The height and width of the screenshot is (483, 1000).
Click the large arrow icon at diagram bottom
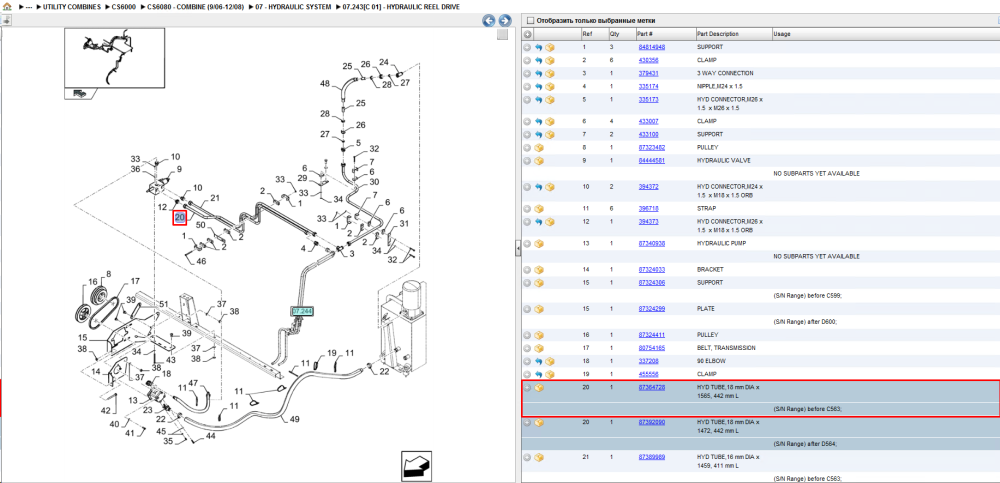(416, 465)
